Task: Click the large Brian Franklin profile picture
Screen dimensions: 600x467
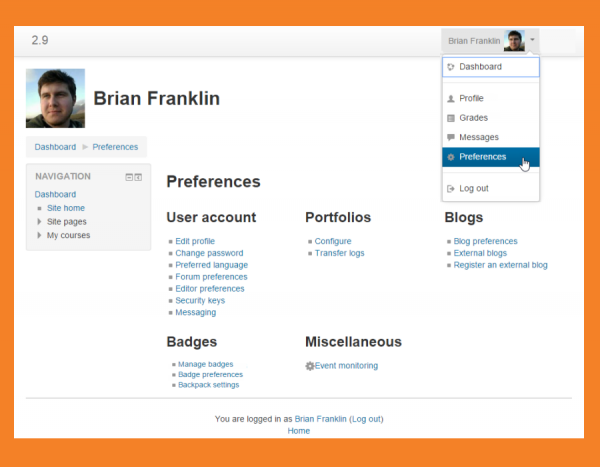Action: 55,98
